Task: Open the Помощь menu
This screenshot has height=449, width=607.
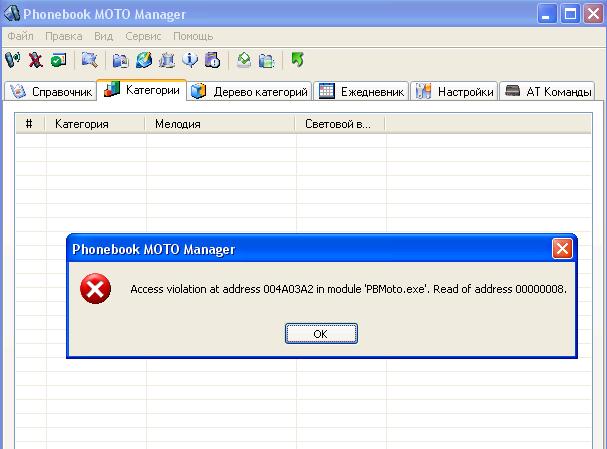Action: (x=193, y=36)
